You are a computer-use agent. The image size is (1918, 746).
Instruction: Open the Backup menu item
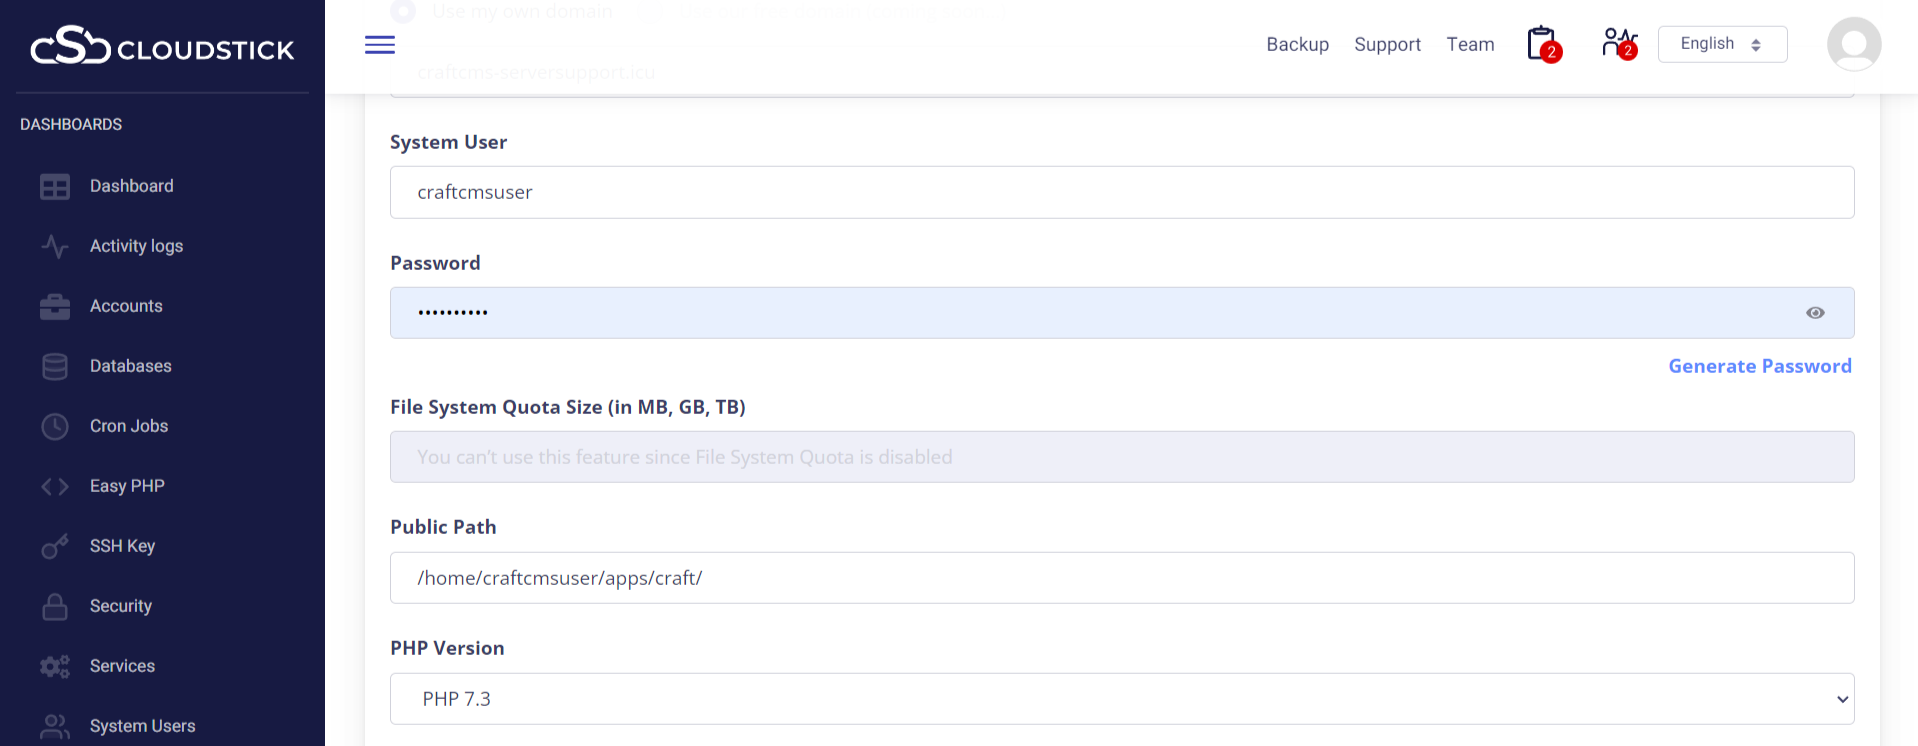(x=1297, y=44)
